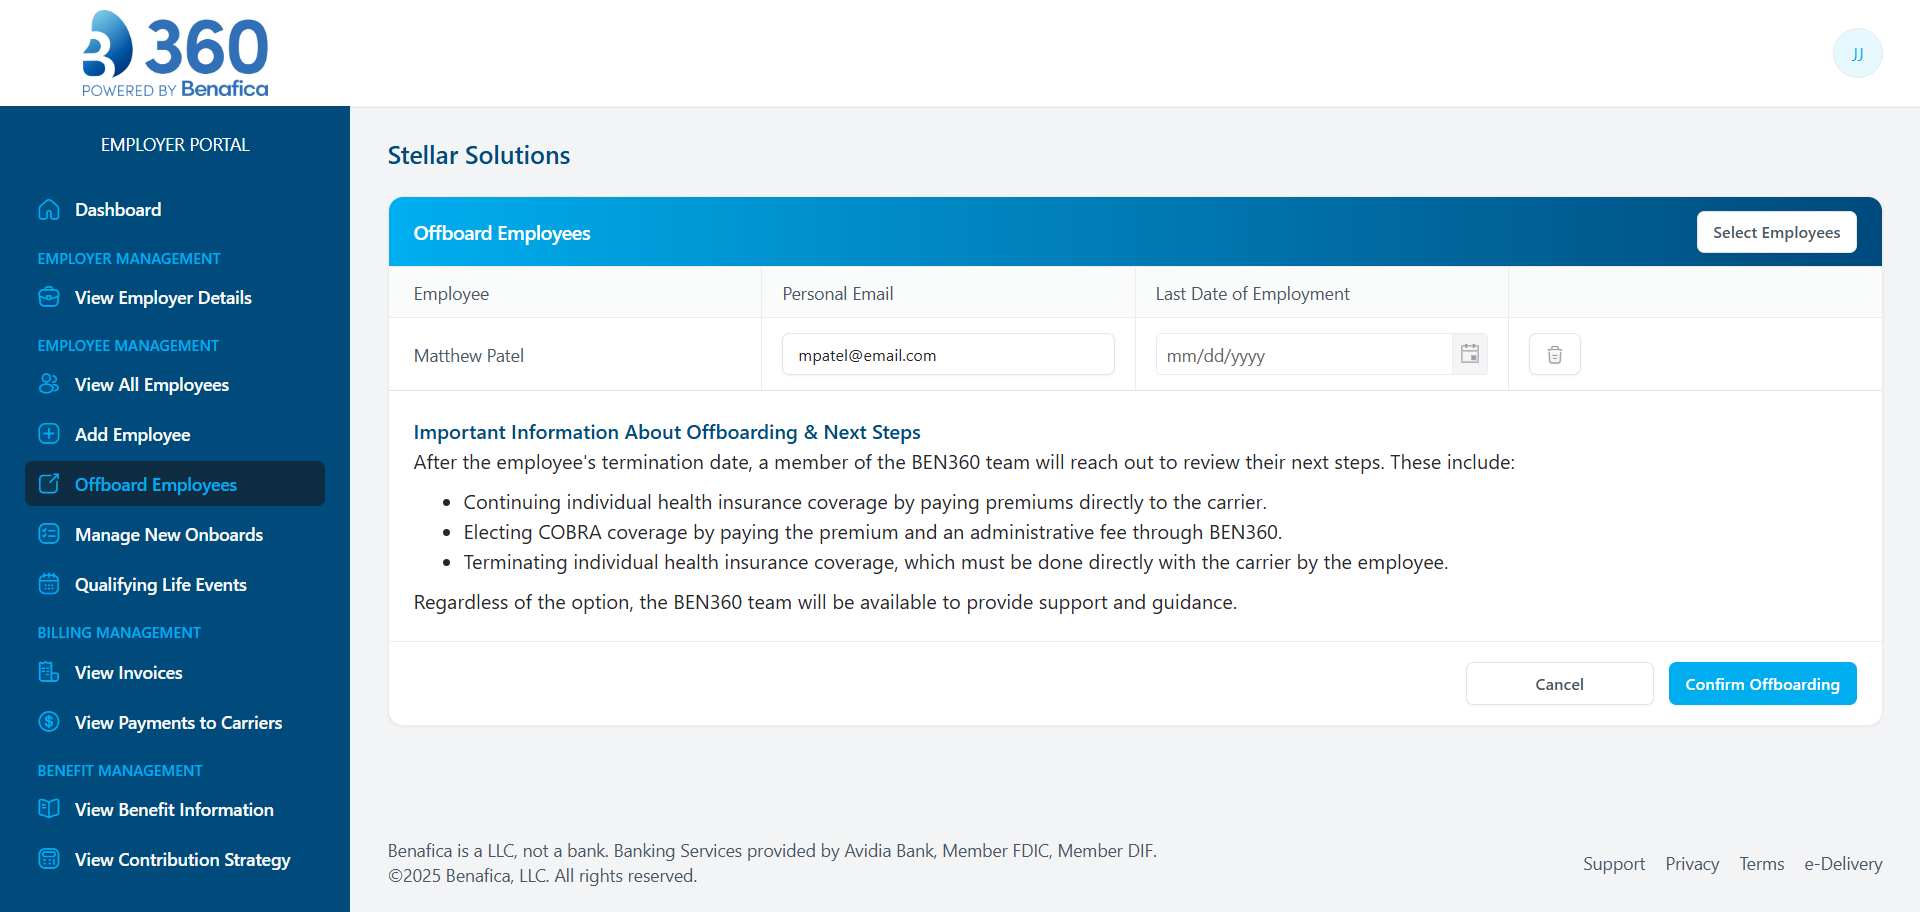Select the View Employer Details icon
Viewport: 1920px width, 912px height.
[49, 297]
